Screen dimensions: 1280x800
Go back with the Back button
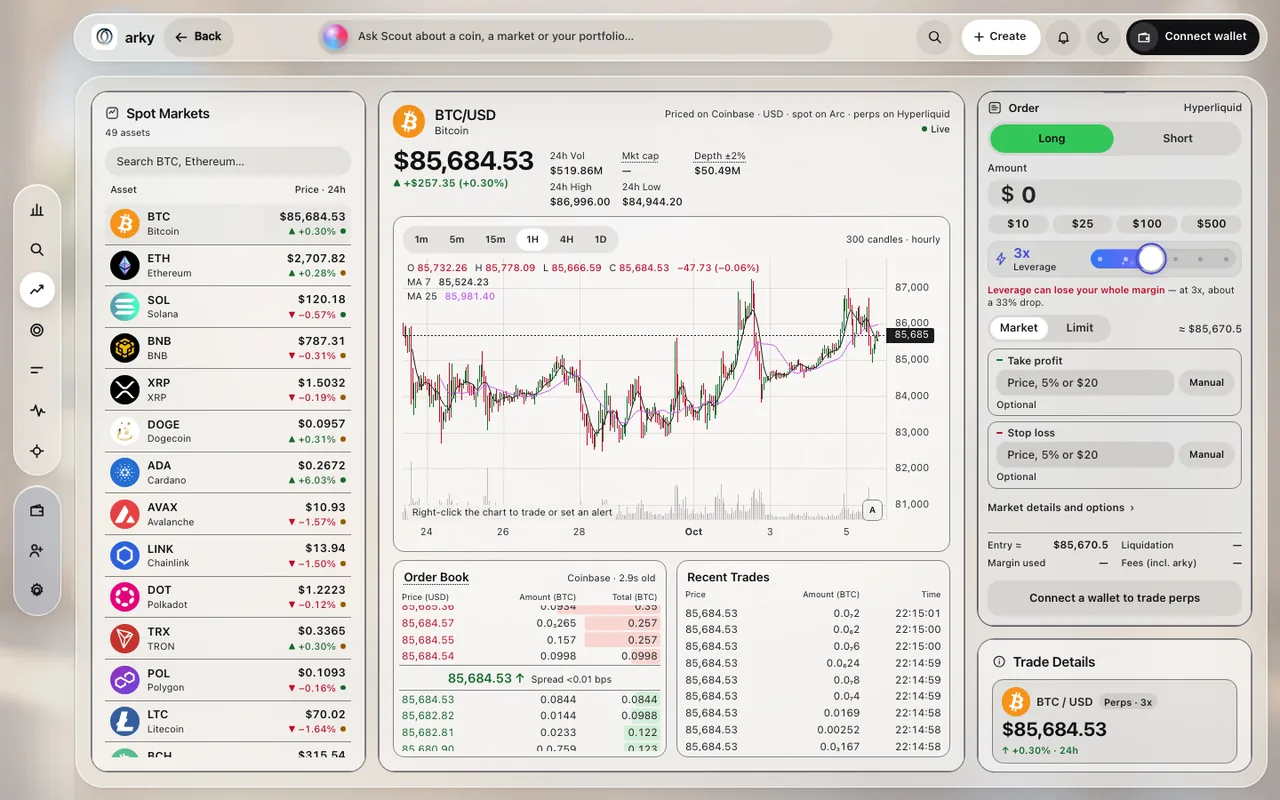coord(198,37)
